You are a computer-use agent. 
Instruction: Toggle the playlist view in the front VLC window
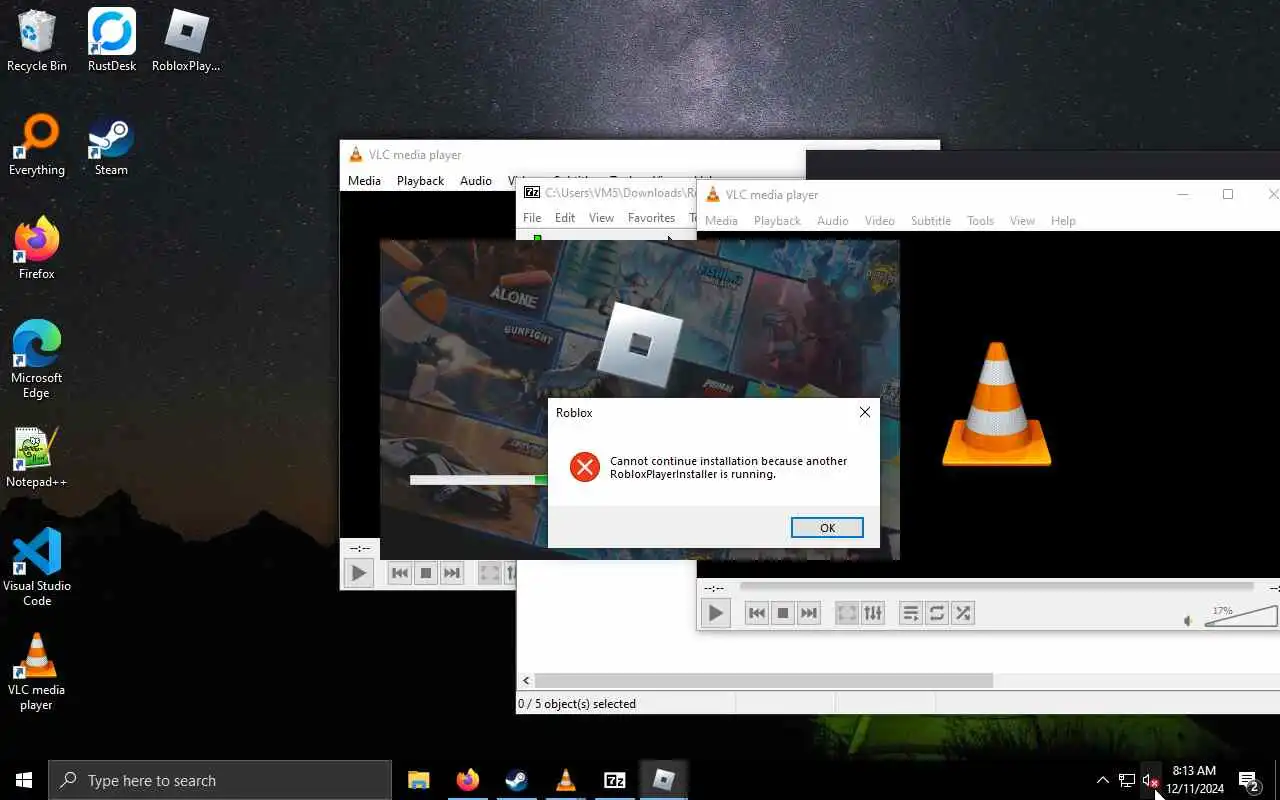(x=911, y=613)
